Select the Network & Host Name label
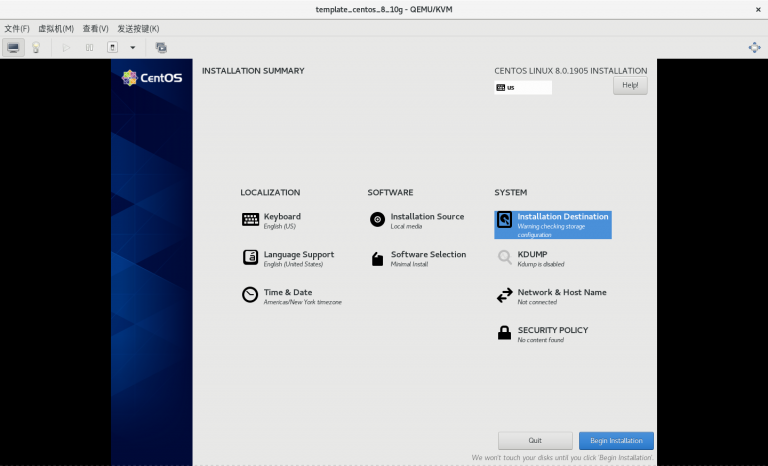The width and height of the screenshot is (768, 466). 562,292
